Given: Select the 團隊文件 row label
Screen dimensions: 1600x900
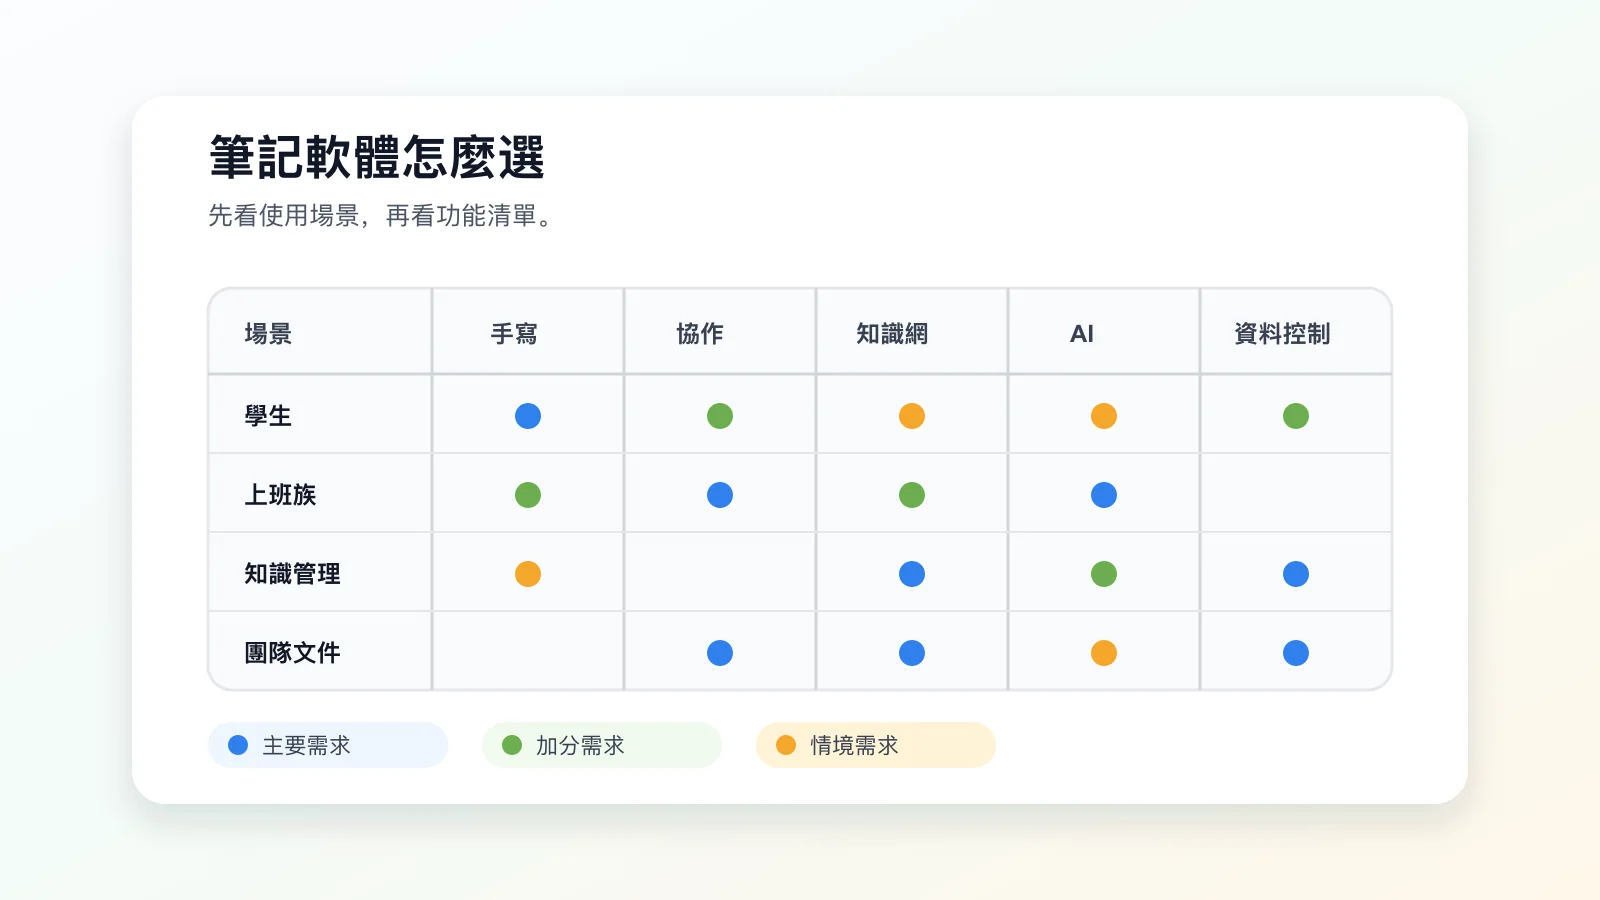Looking at the screenshot, I should [292, 653].
